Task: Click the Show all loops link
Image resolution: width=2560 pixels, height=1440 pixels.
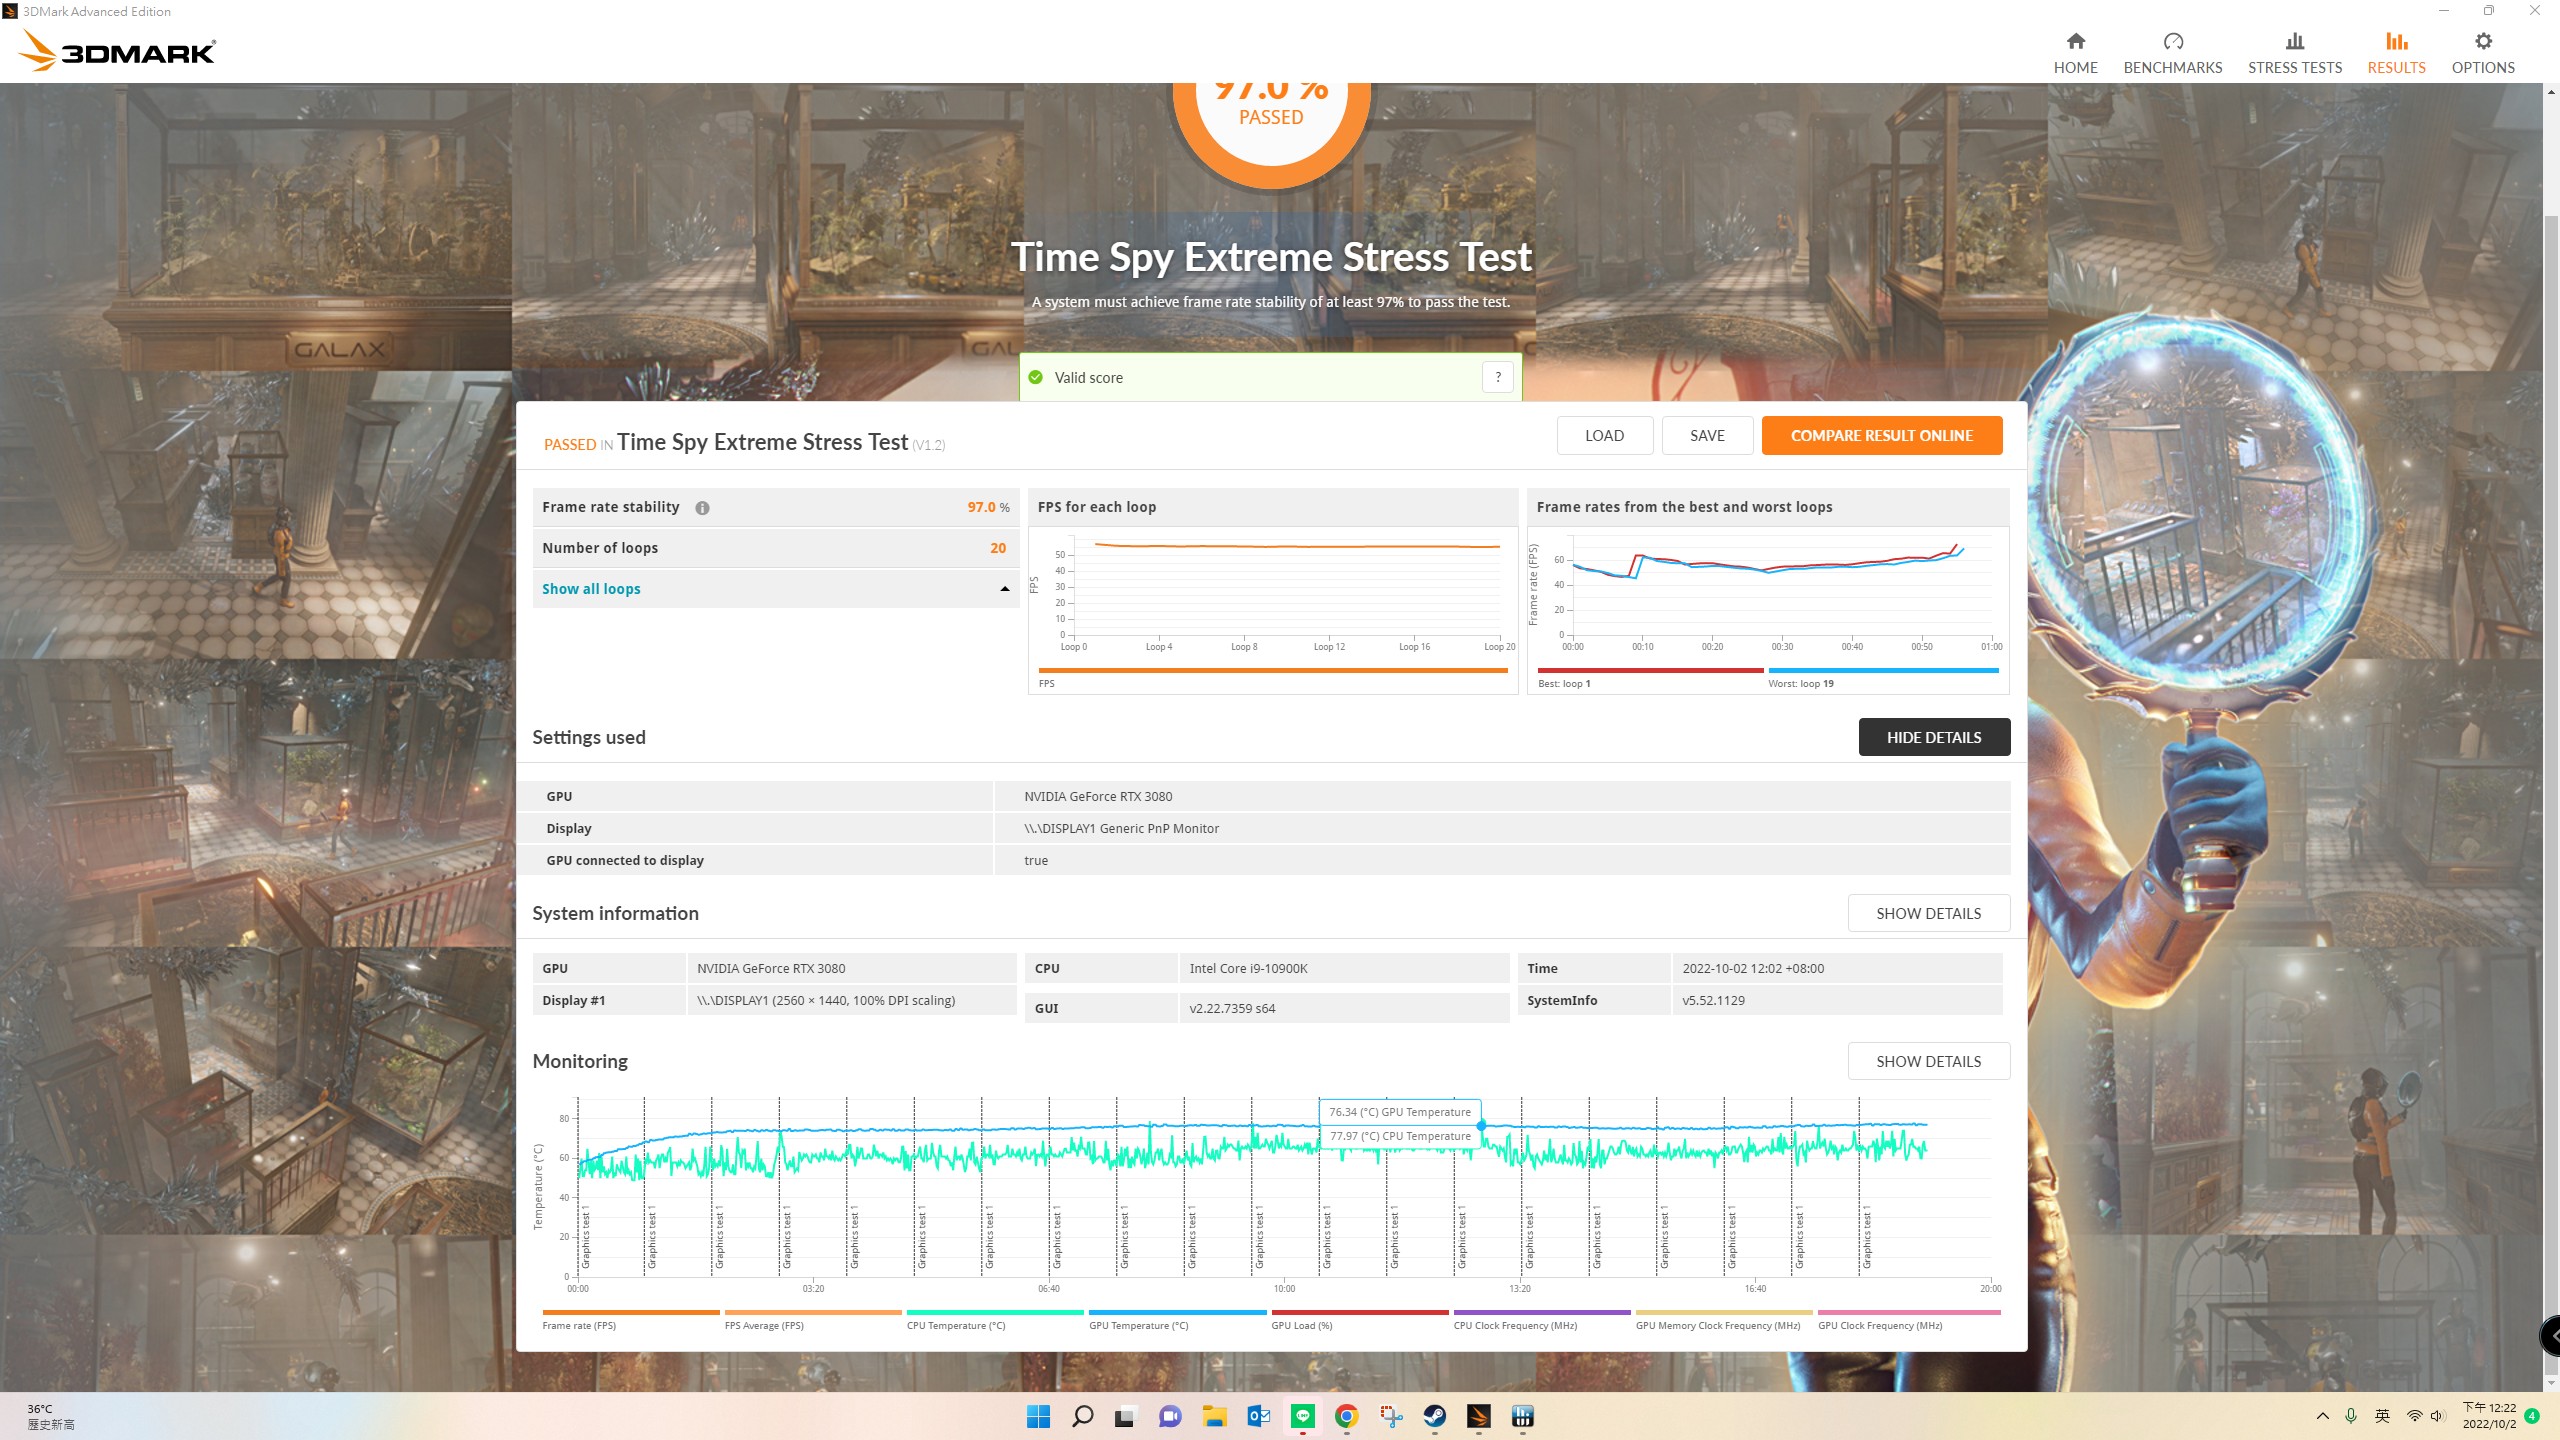Action: 591,589
